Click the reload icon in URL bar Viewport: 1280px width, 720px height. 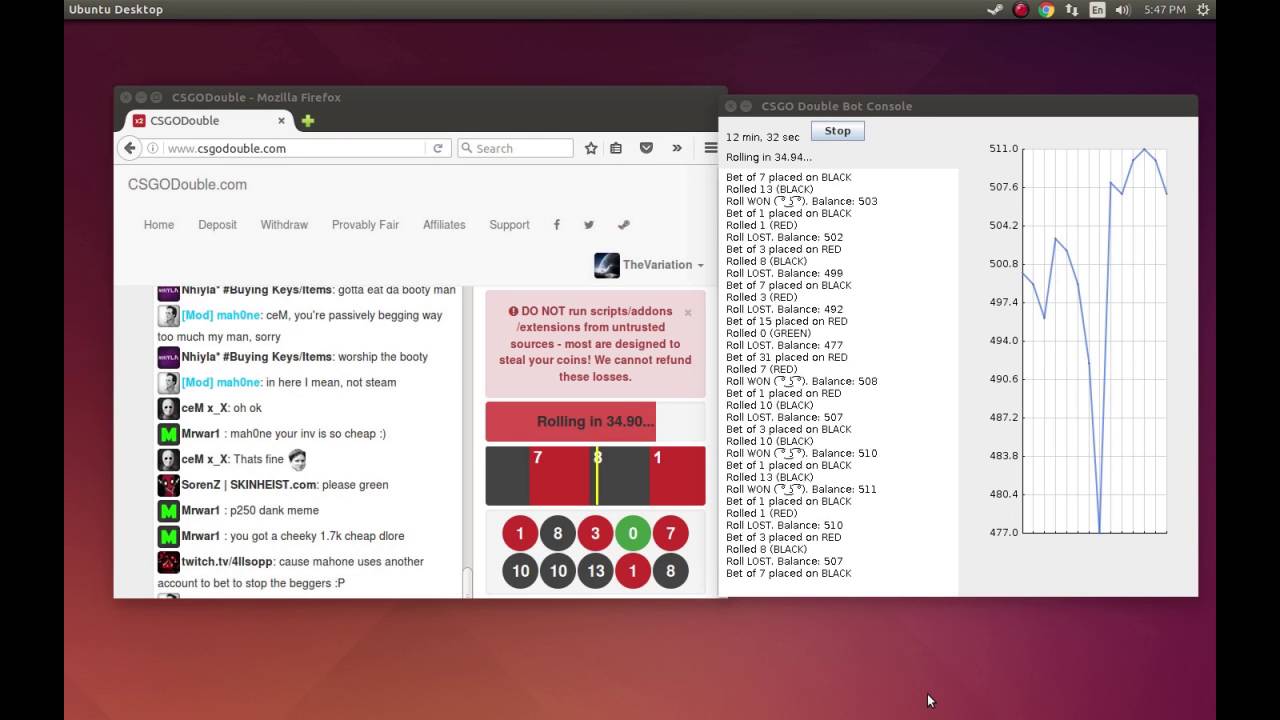(437, 148)
